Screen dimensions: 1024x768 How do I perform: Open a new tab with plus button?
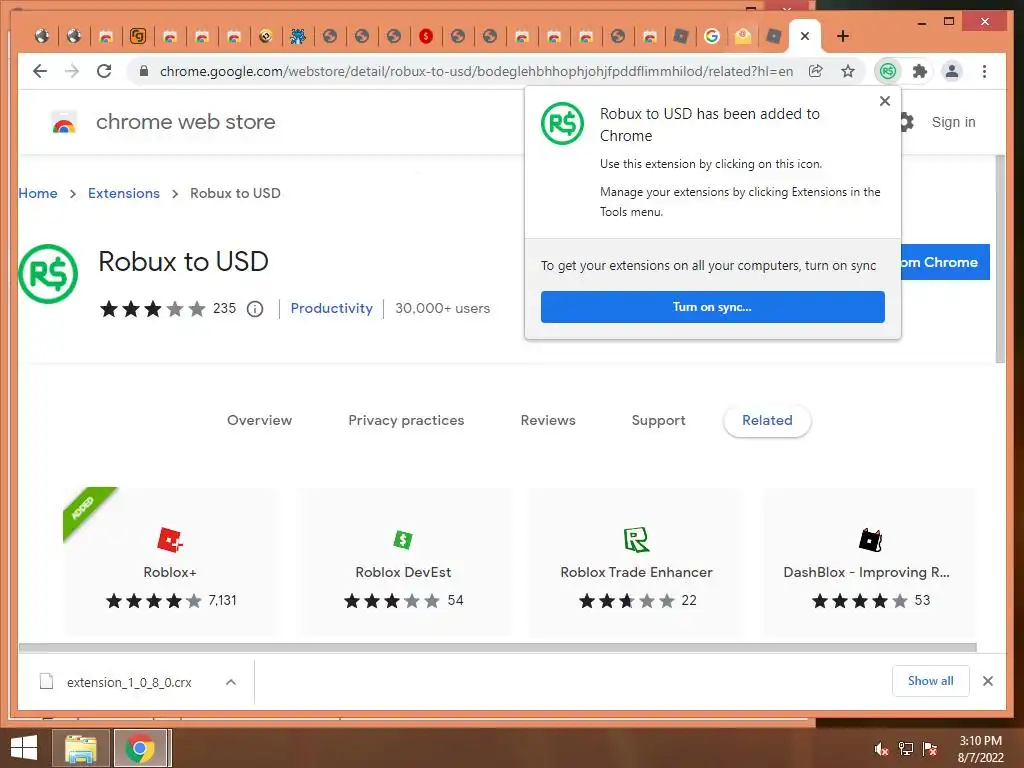[843, 36]
